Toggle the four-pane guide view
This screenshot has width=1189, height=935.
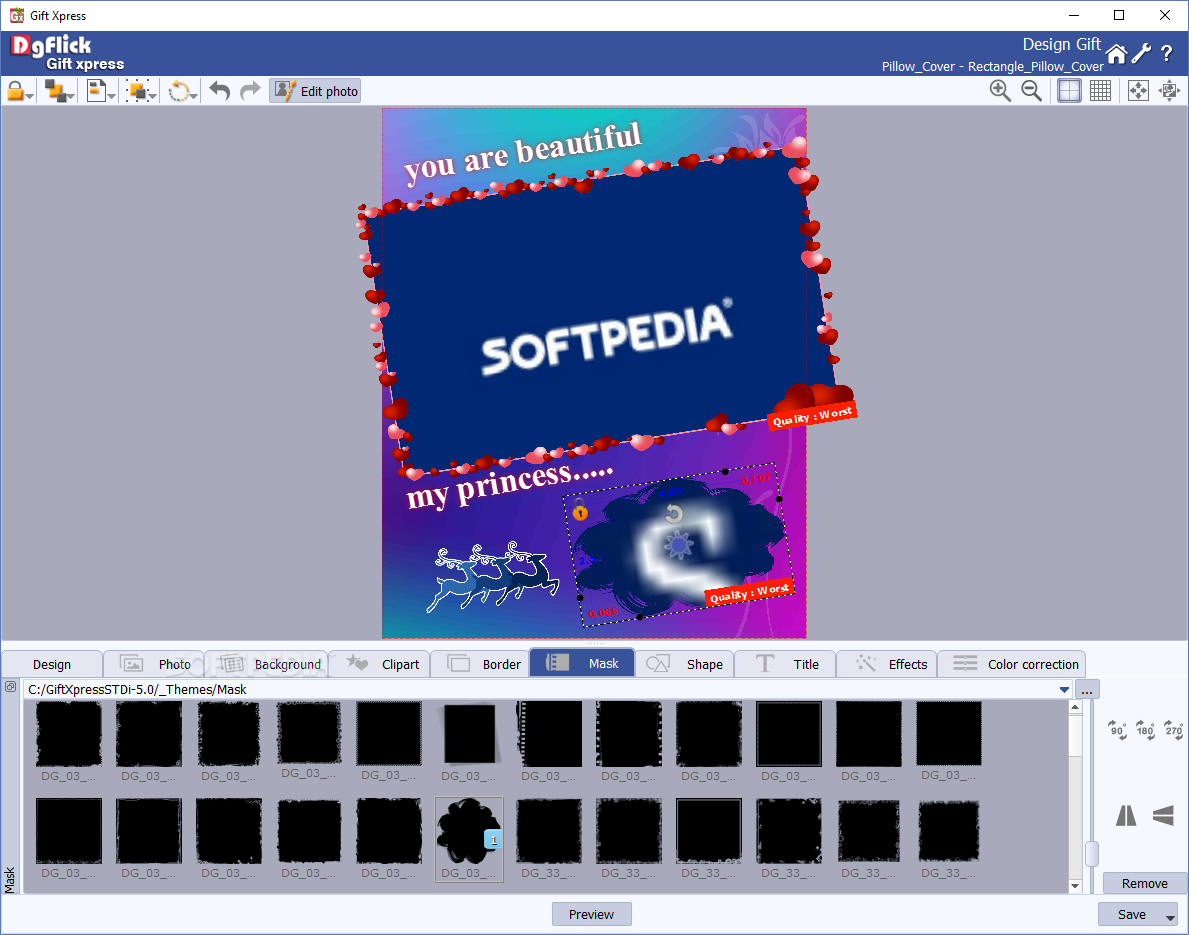[1069, 91]
